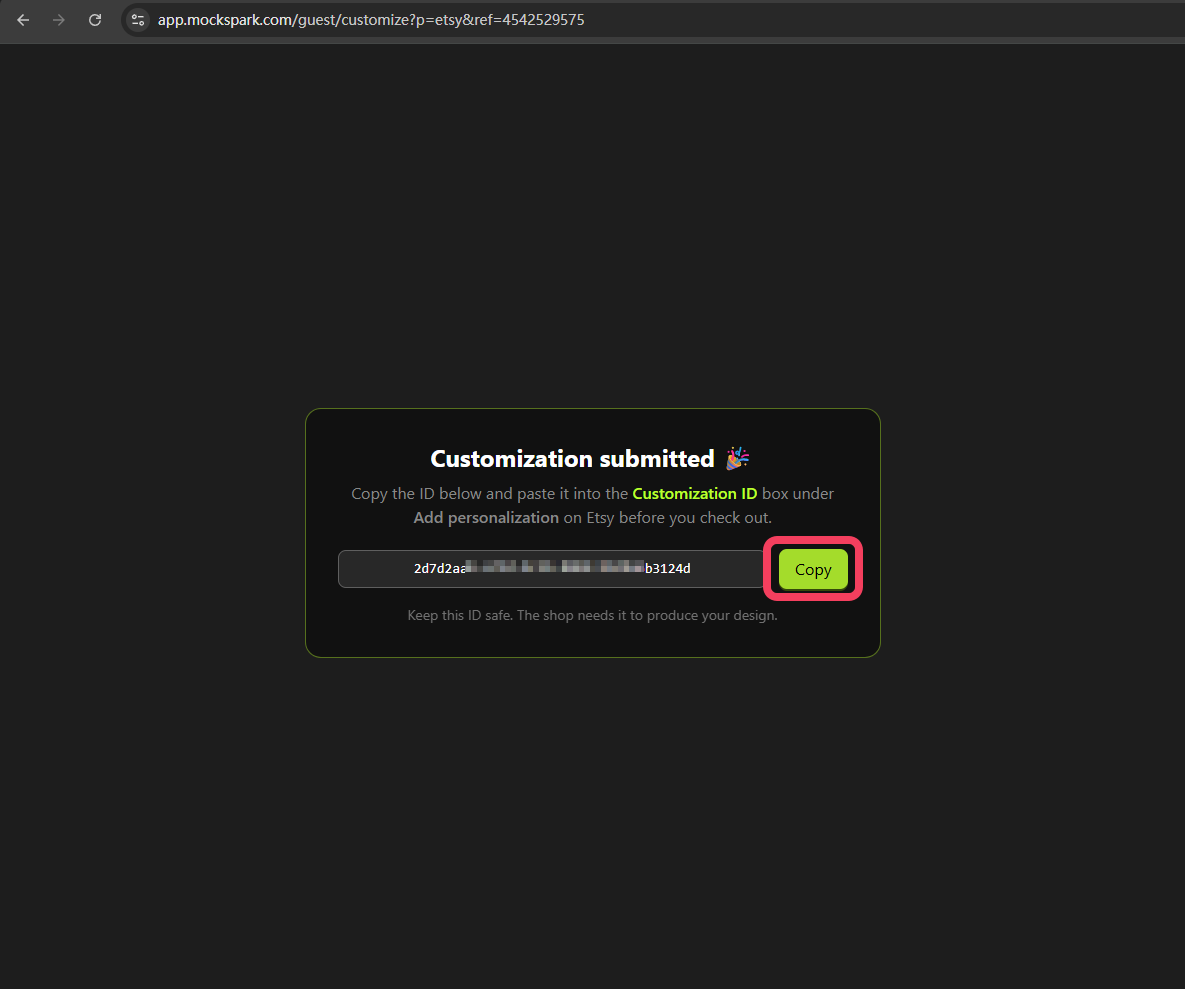
Task: Click the browser forward arrow
Action: (59, 20)
